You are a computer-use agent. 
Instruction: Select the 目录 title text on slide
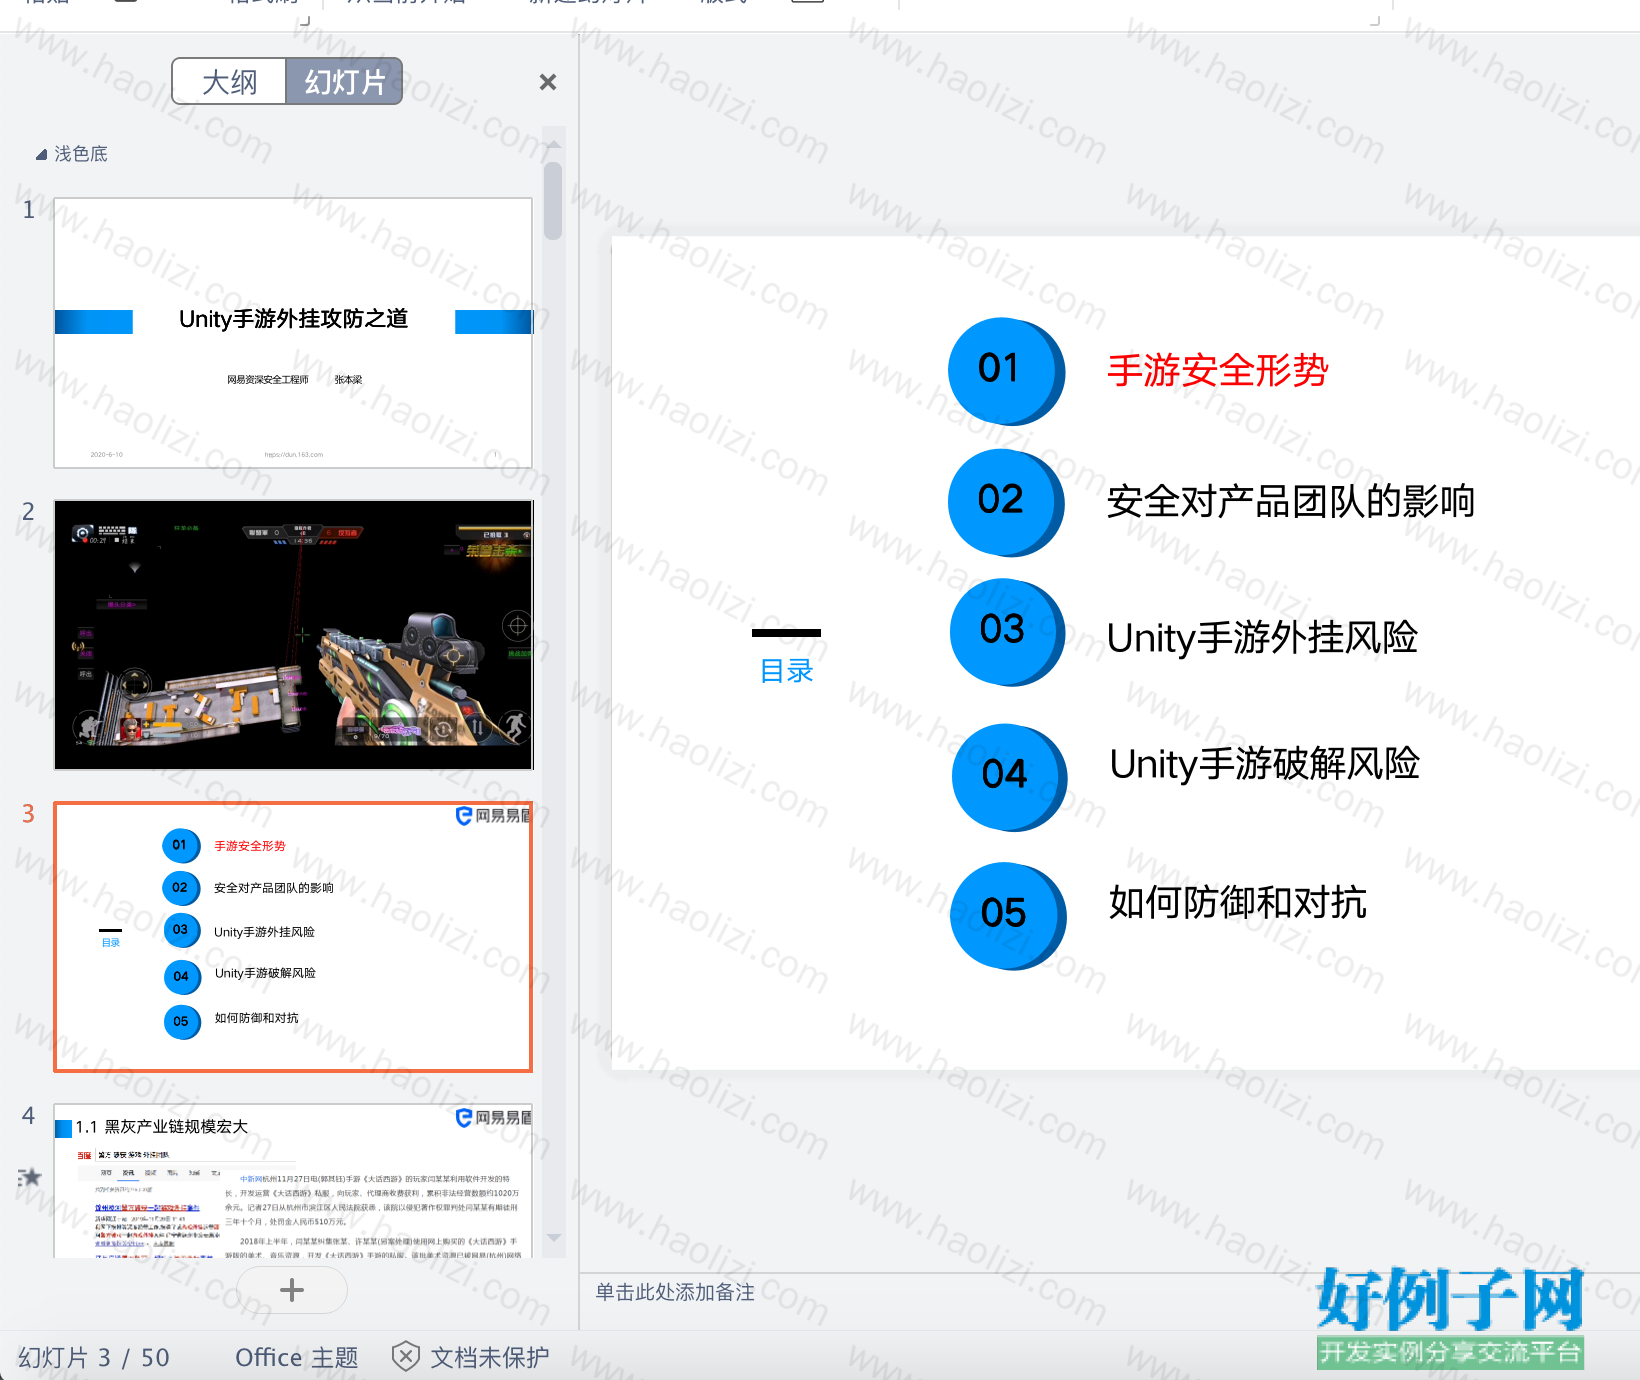pos(787,671)
